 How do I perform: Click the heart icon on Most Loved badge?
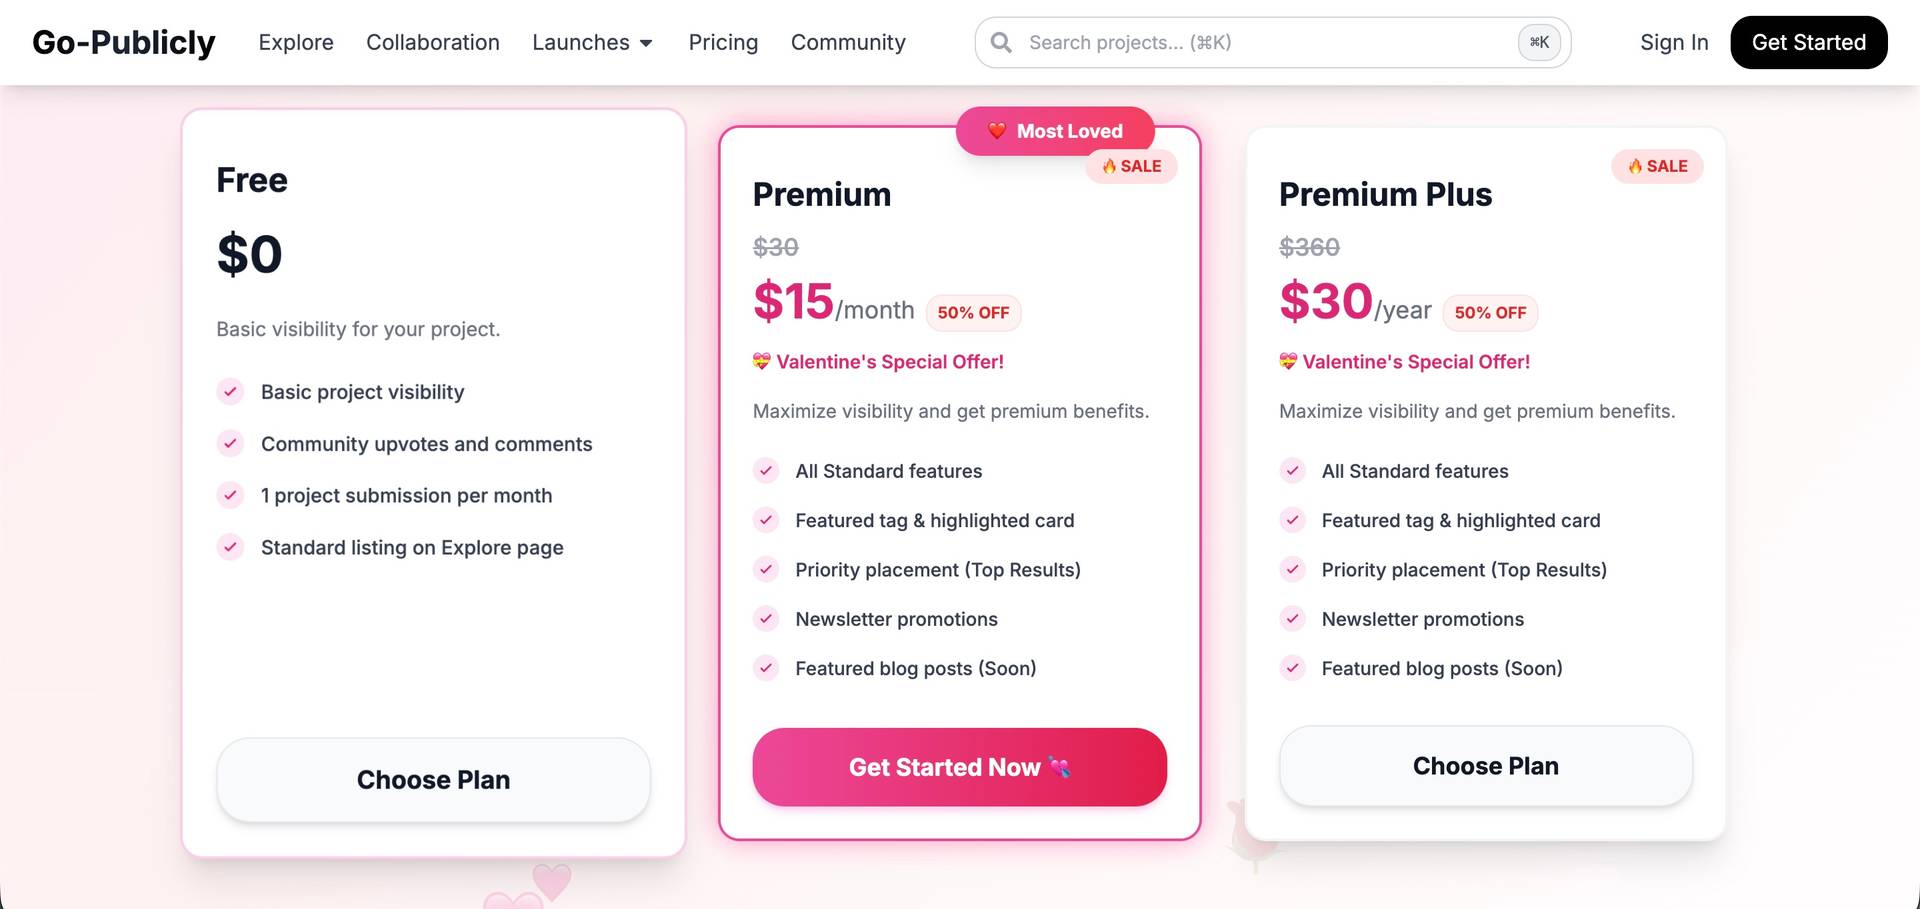click(x=997, y=131)
